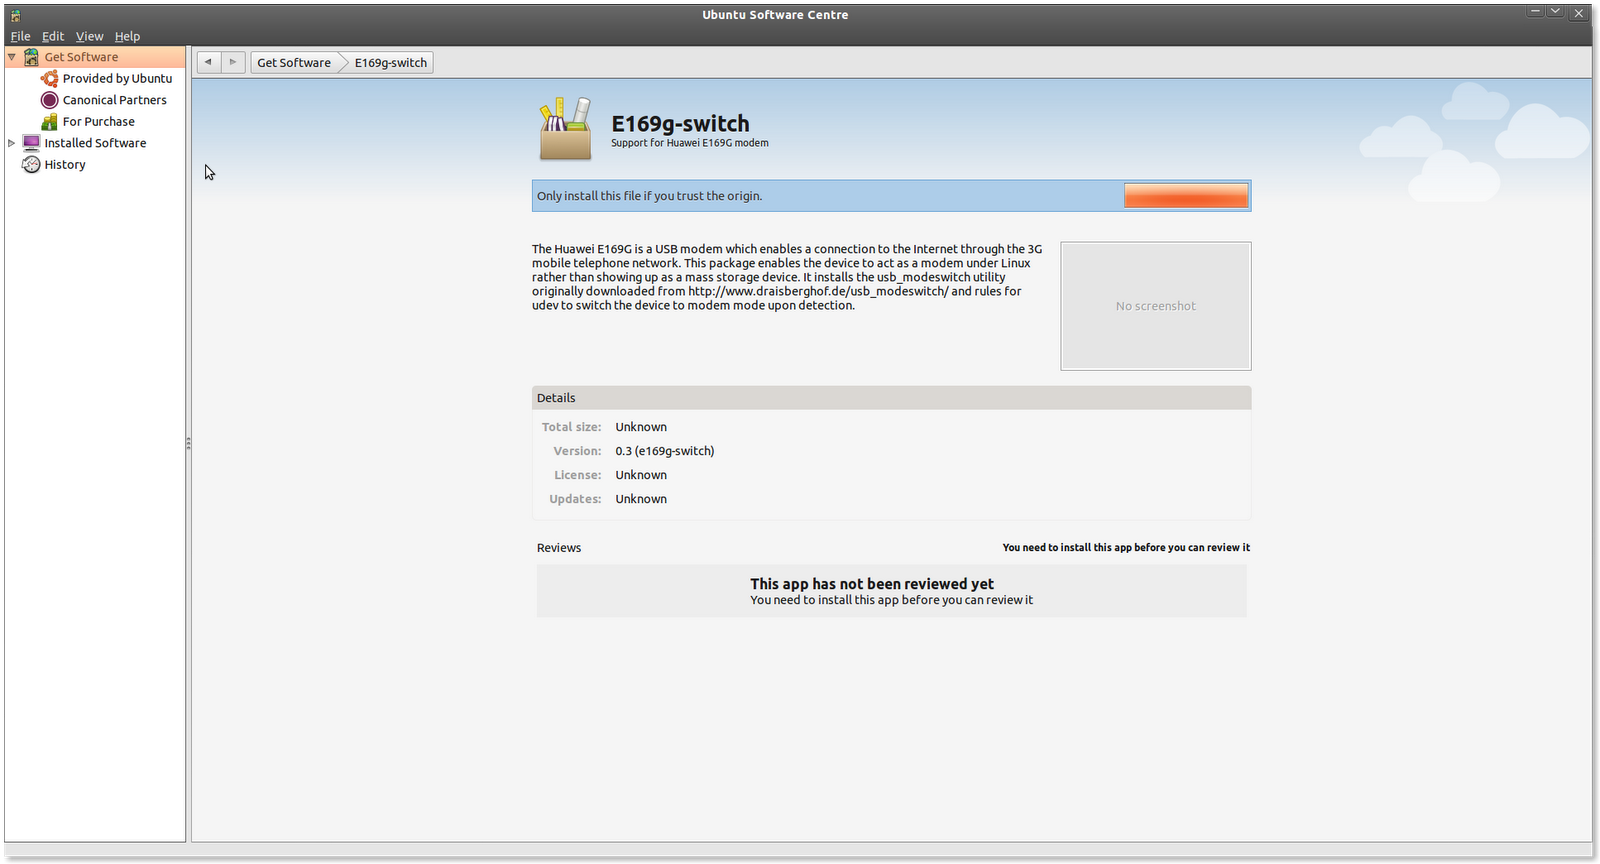Click the Provided by Ubuntu icon
This screenshot has height=864, width=1600.
[x=49, y=78]
